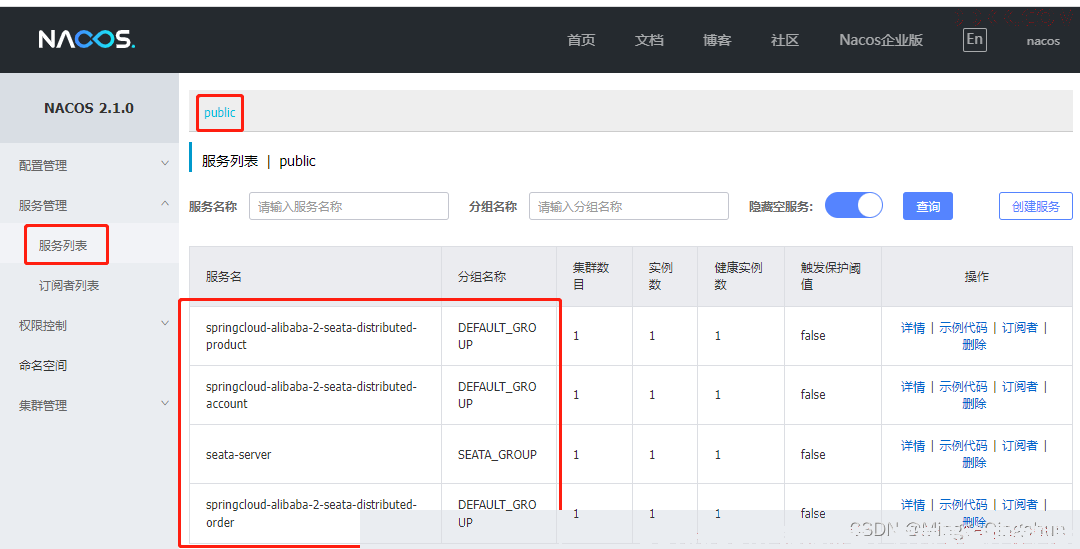Collapse the 服务管理 sidebar menu

click(90, 205)
